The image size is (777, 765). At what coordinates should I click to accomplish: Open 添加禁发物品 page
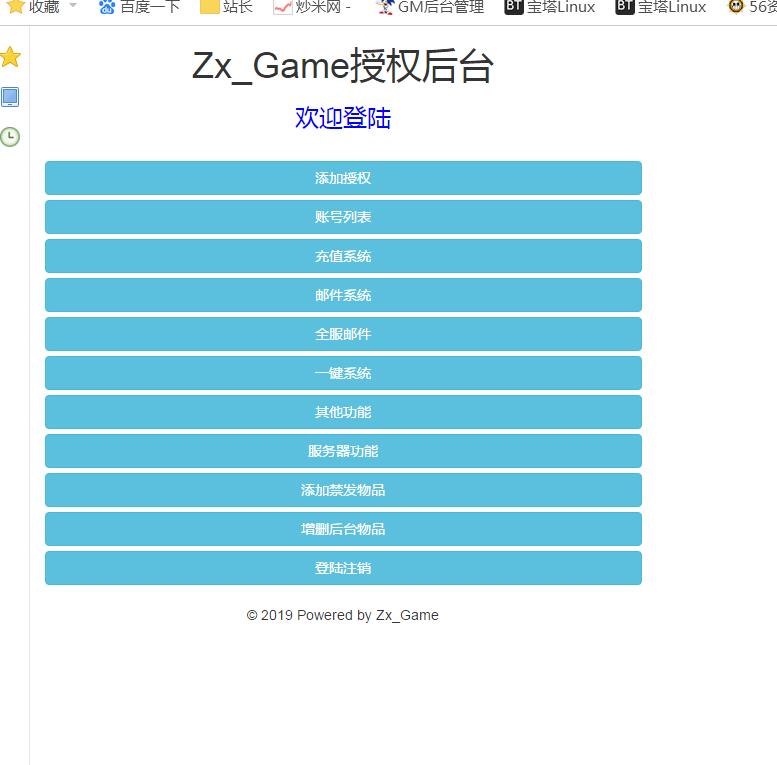pos(343,490)
